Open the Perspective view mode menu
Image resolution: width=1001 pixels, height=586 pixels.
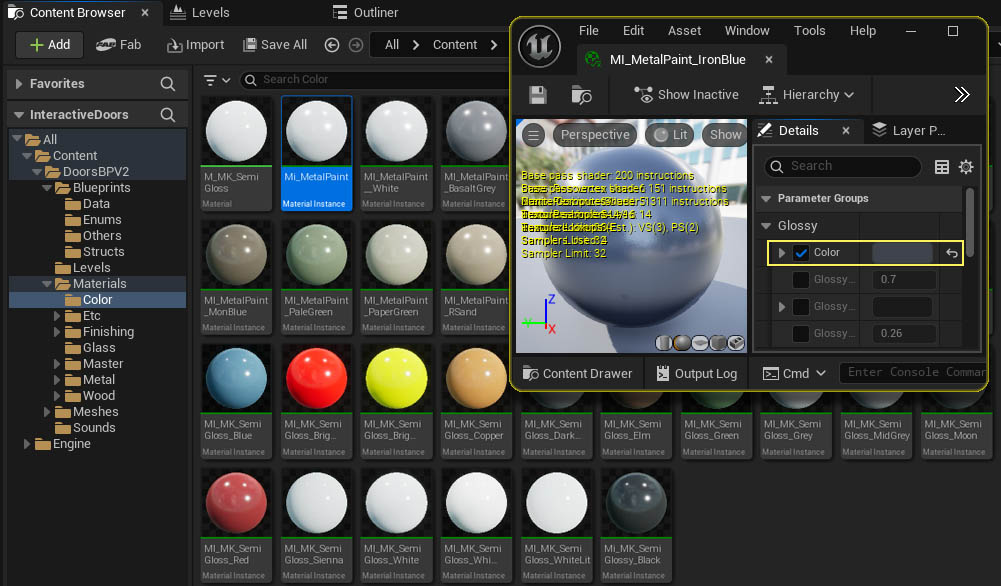595,135
